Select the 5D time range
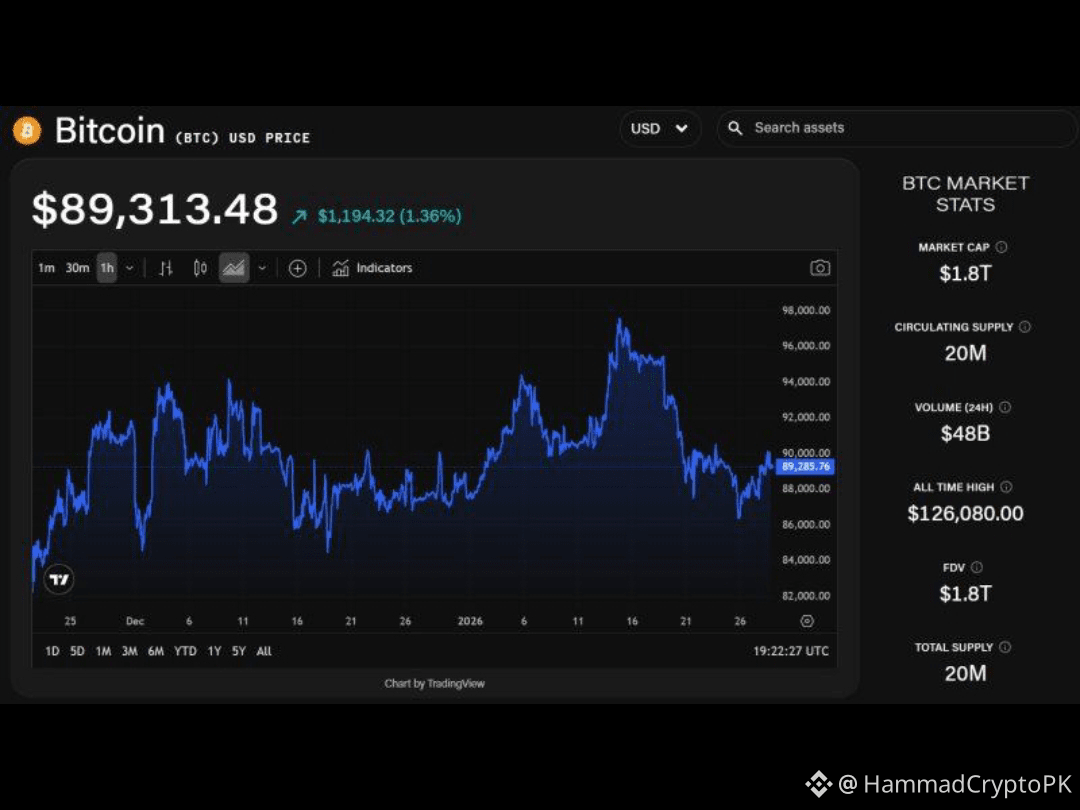Screen dimensions: 1080x810 click(77, 651)
